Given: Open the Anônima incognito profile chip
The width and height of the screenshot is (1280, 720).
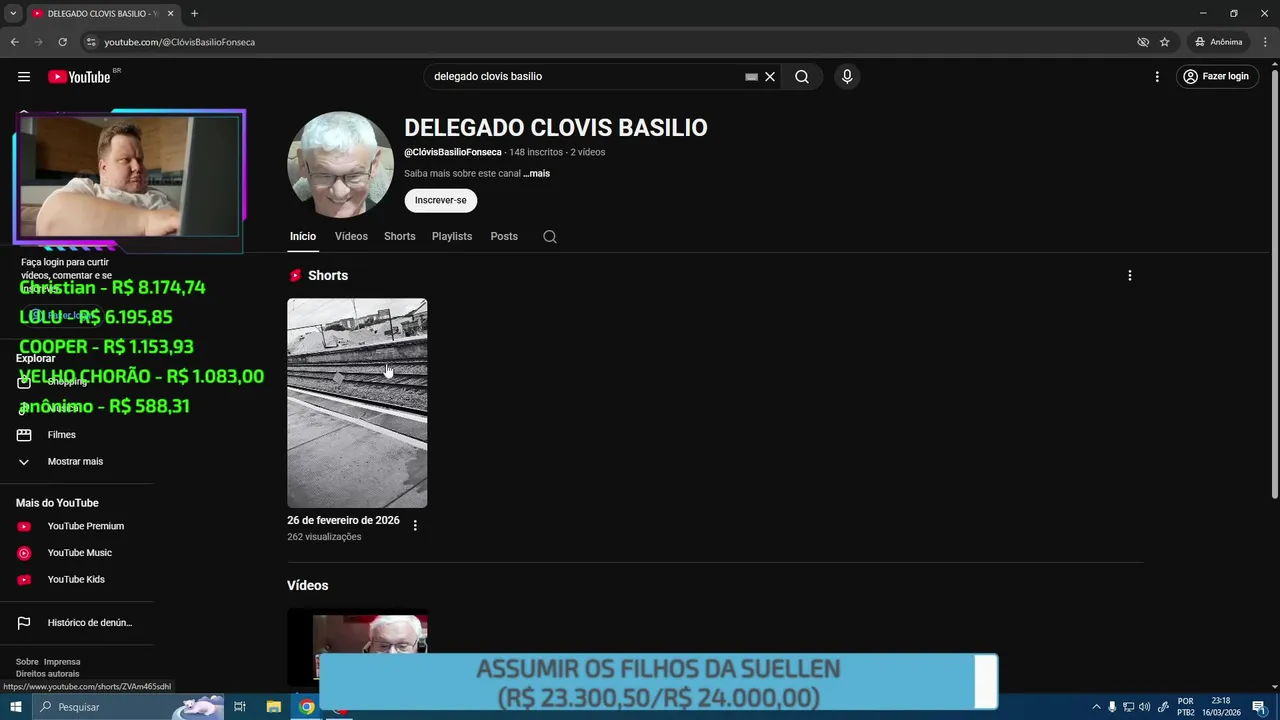Looking at the screenshot, I should (1218, 42).
